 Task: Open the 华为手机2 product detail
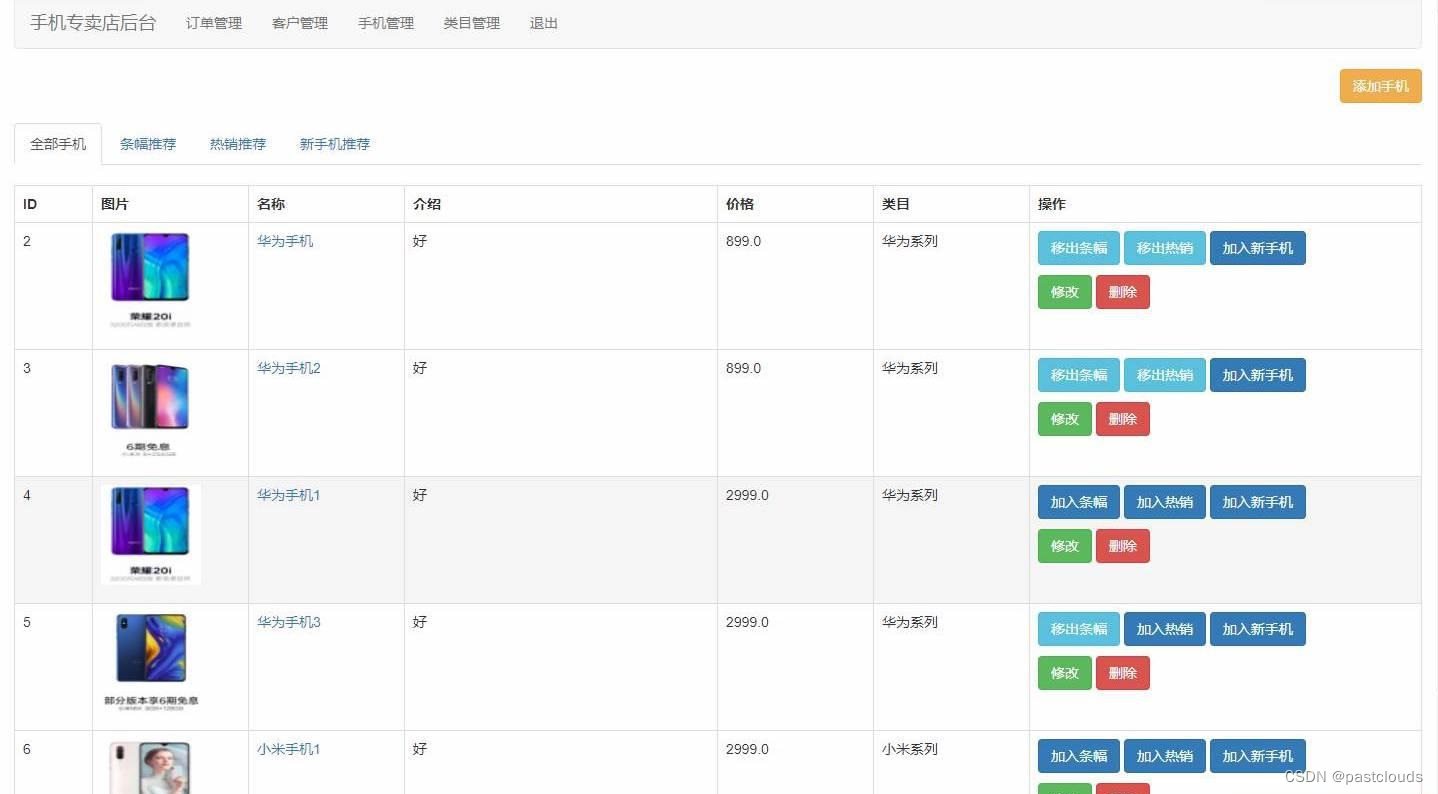[288, 367]
